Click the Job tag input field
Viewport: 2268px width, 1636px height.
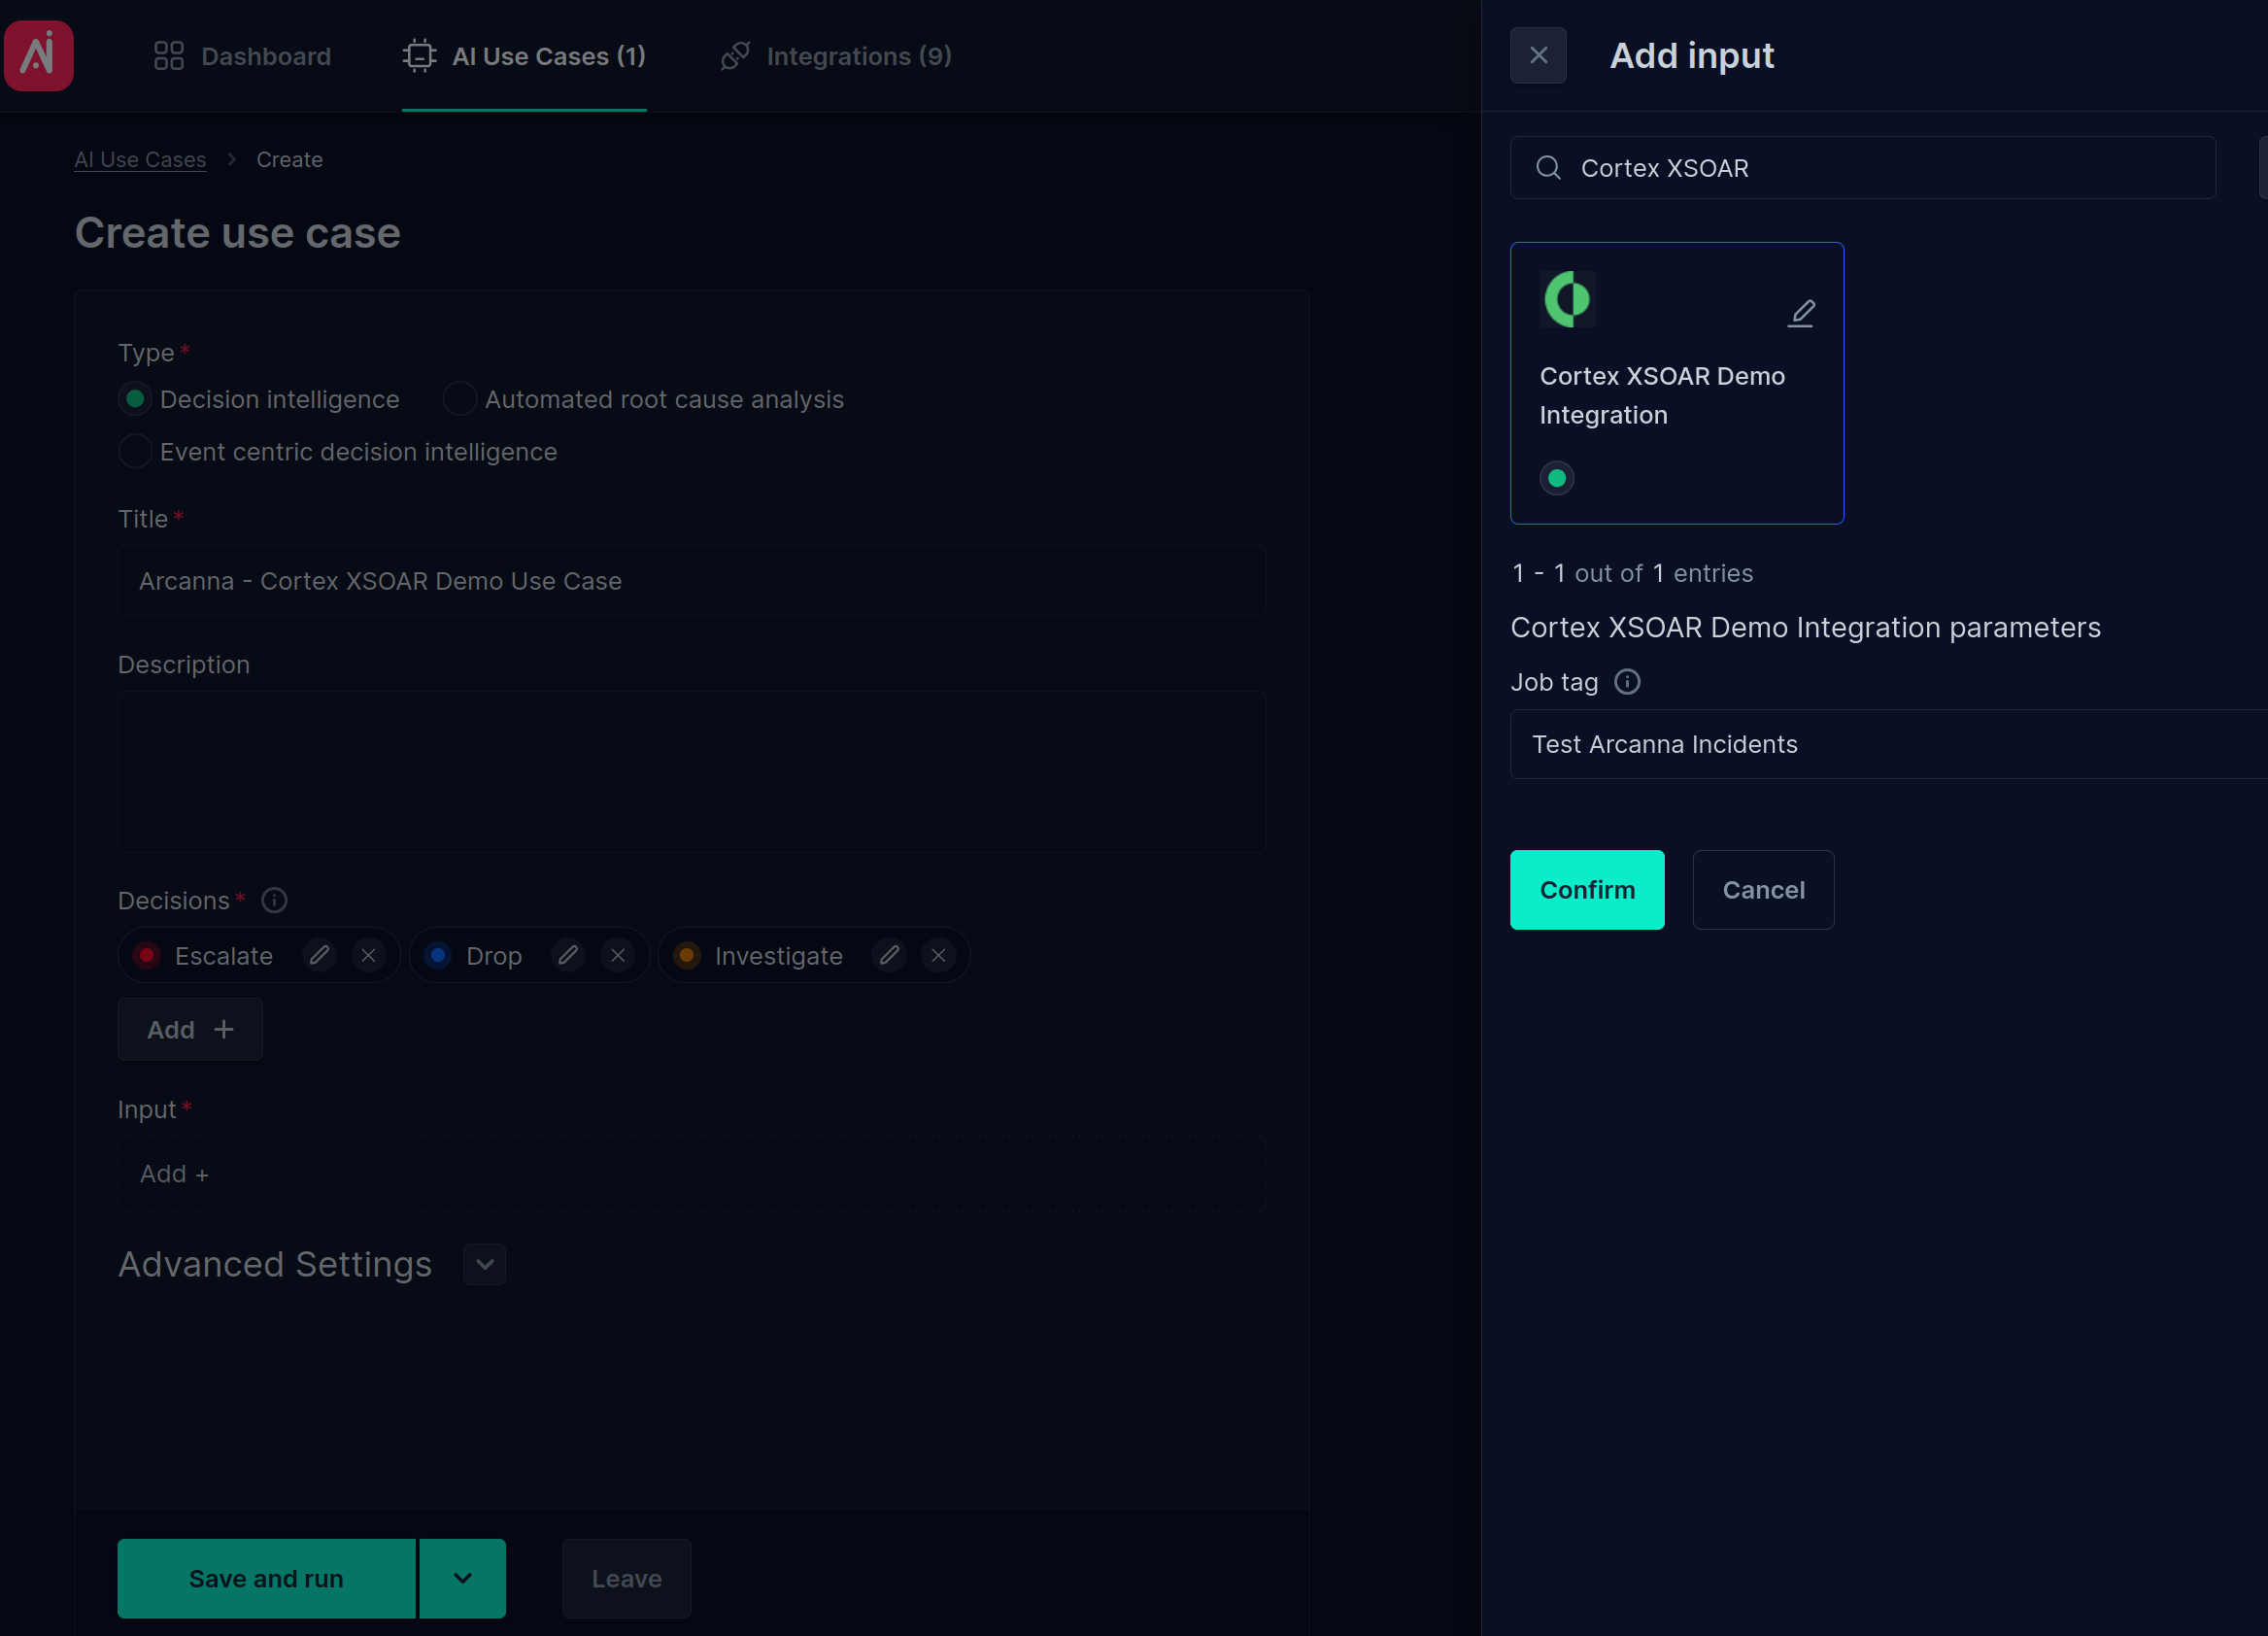coord(1889,744)
